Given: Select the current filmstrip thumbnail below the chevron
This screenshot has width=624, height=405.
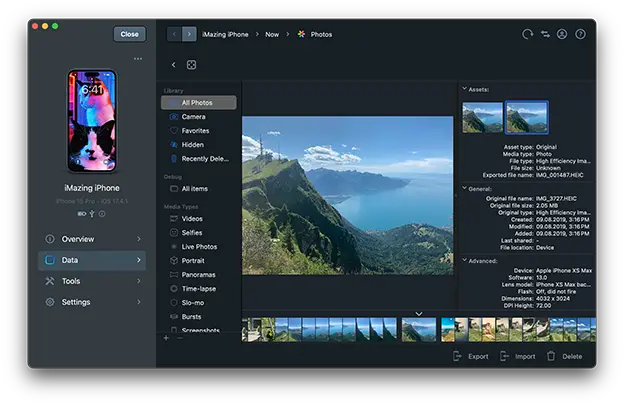Looking at the screenshot, I should coord(419,329).
